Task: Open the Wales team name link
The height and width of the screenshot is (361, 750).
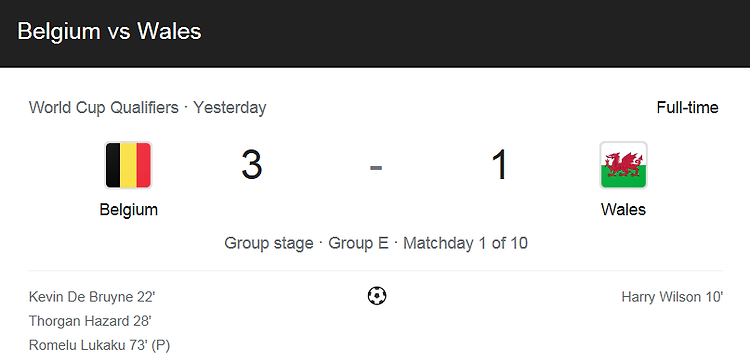Action: point(623,209)
